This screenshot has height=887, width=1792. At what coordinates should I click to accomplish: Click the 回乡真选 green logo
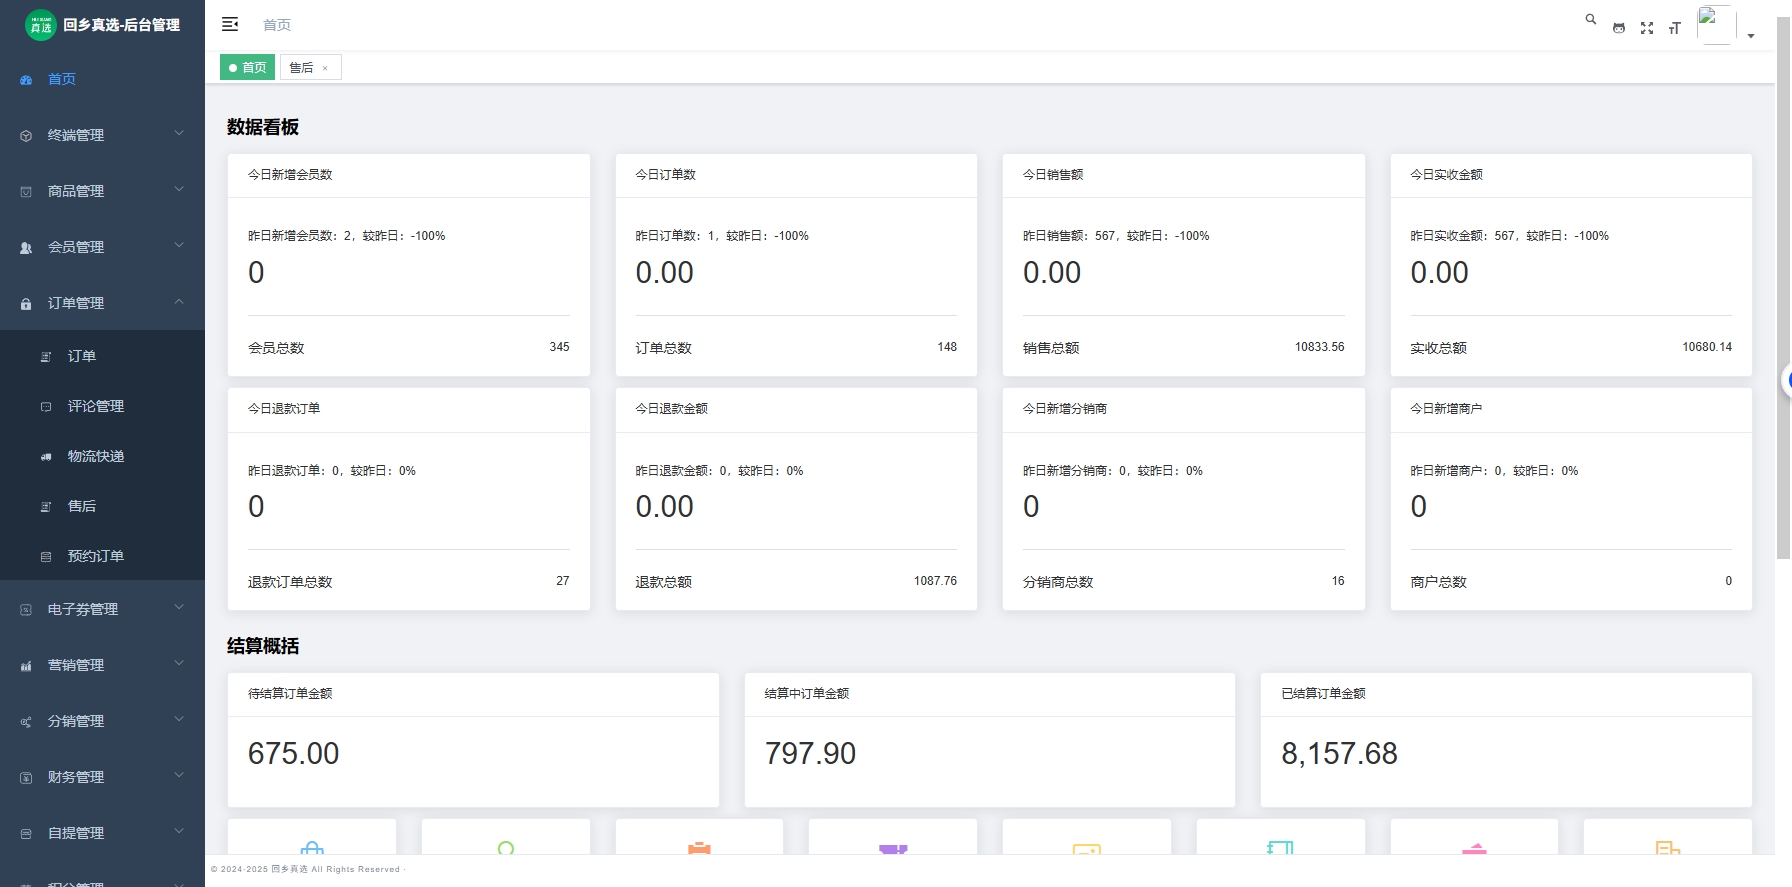coord(41,25)
